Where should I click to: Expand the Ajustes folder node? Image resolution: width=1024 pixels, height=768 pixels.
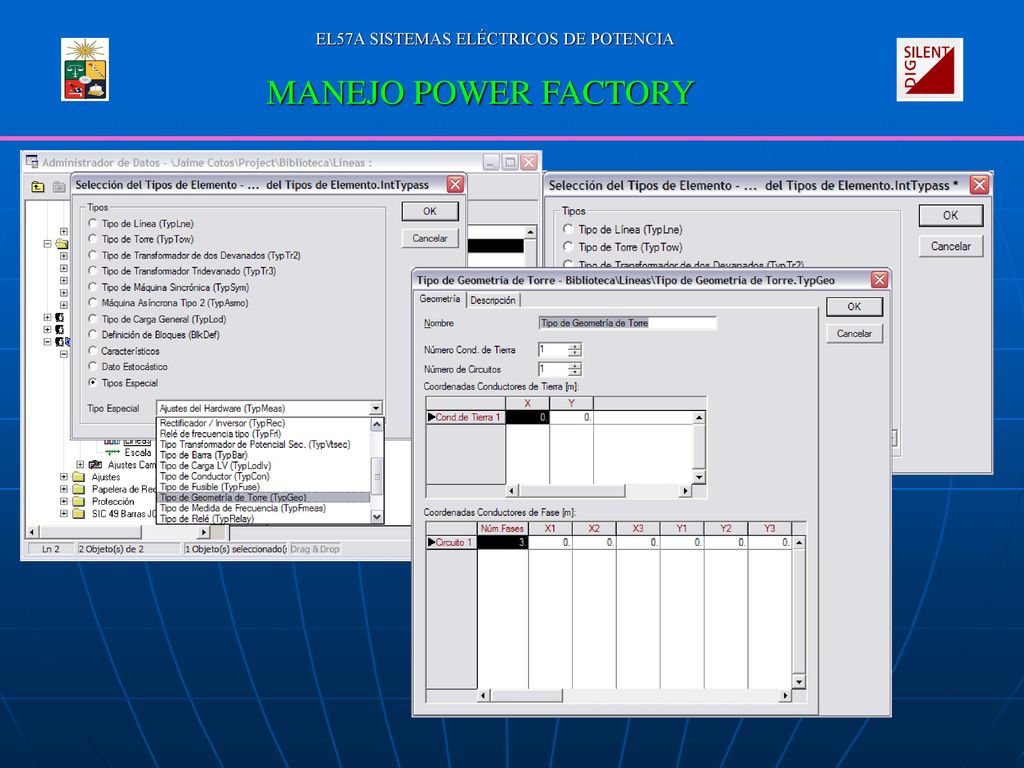[64, 477]
